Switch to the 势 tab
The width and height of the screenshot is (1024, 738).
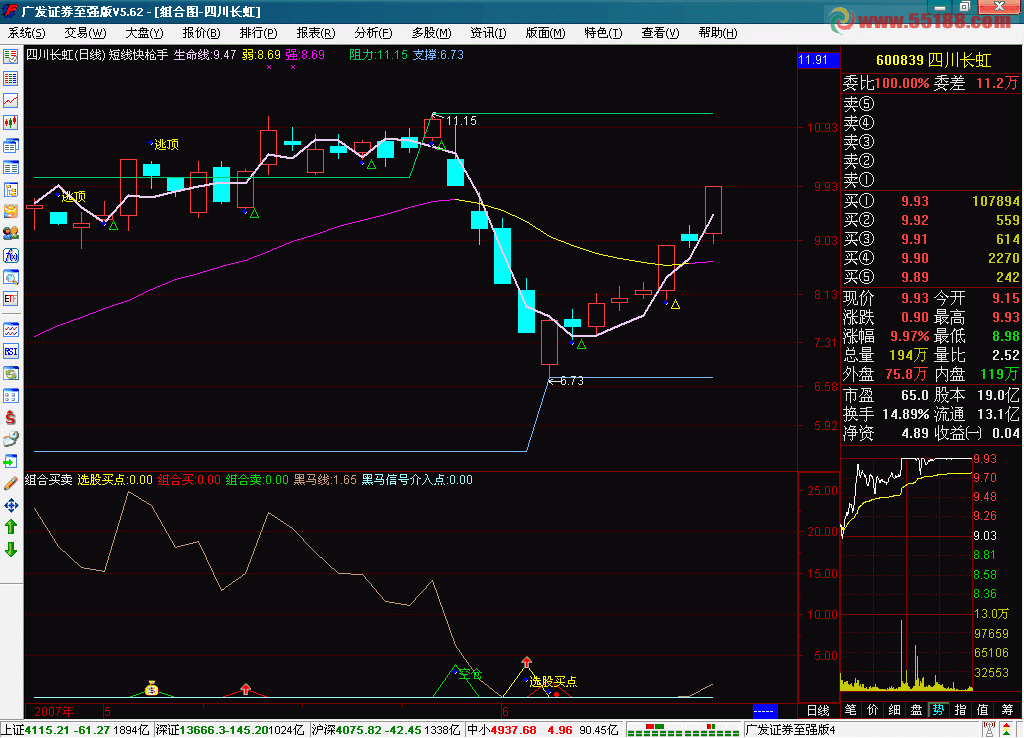pyautogui.click(x=938, y=711)
